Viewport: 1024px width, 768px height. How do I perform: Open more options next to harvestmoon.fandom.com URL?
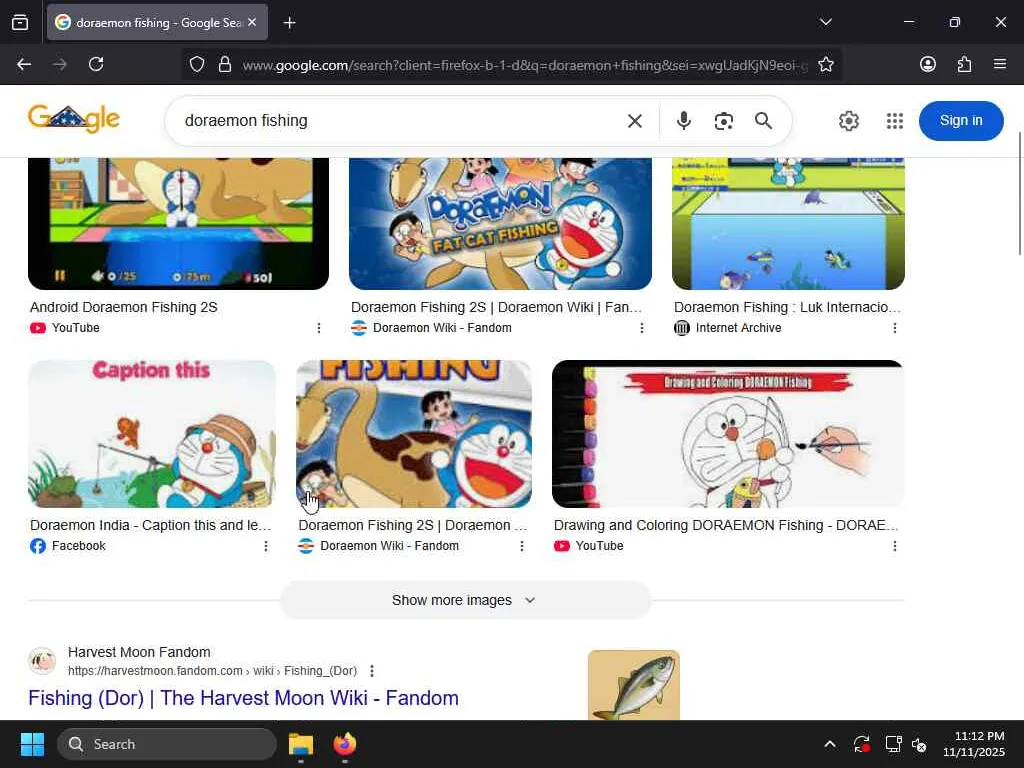(x=372, y=671)
